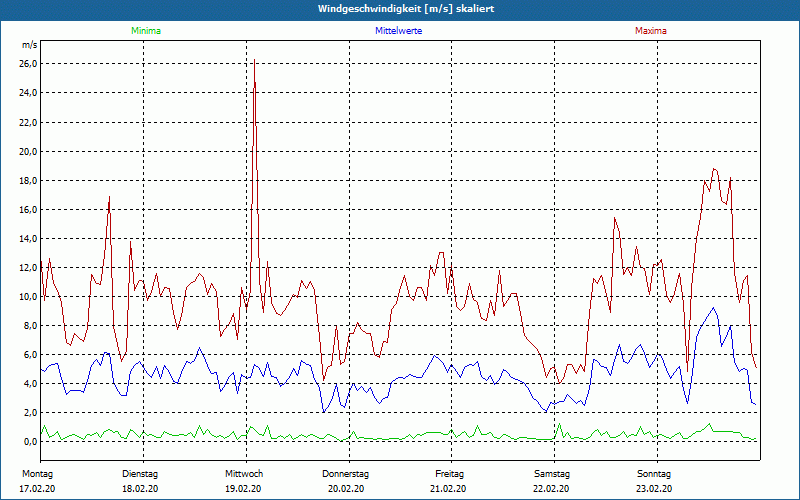Click the 12,0 y-axis value
The height and width of the screenshot is (500, 800).
pos(29,268)
